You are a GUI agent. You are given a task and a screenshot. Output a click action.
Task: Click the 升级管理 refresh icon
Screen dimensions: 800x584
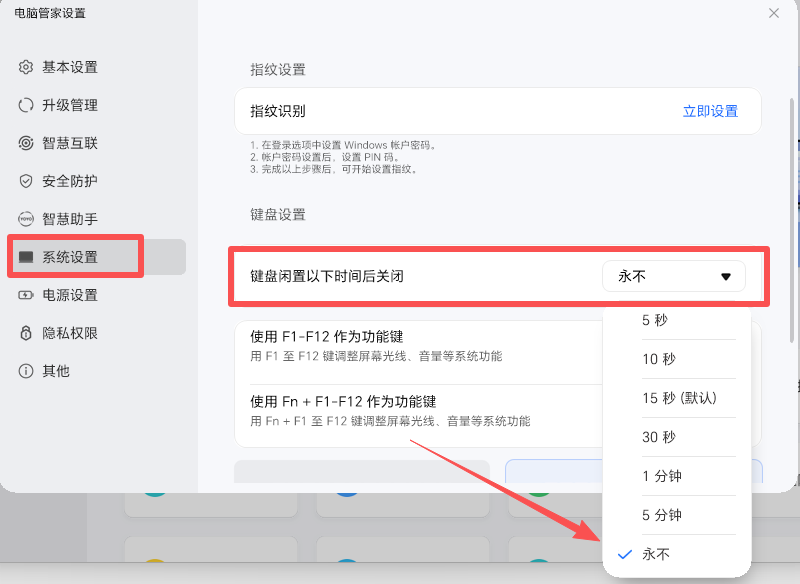(26, 105)
